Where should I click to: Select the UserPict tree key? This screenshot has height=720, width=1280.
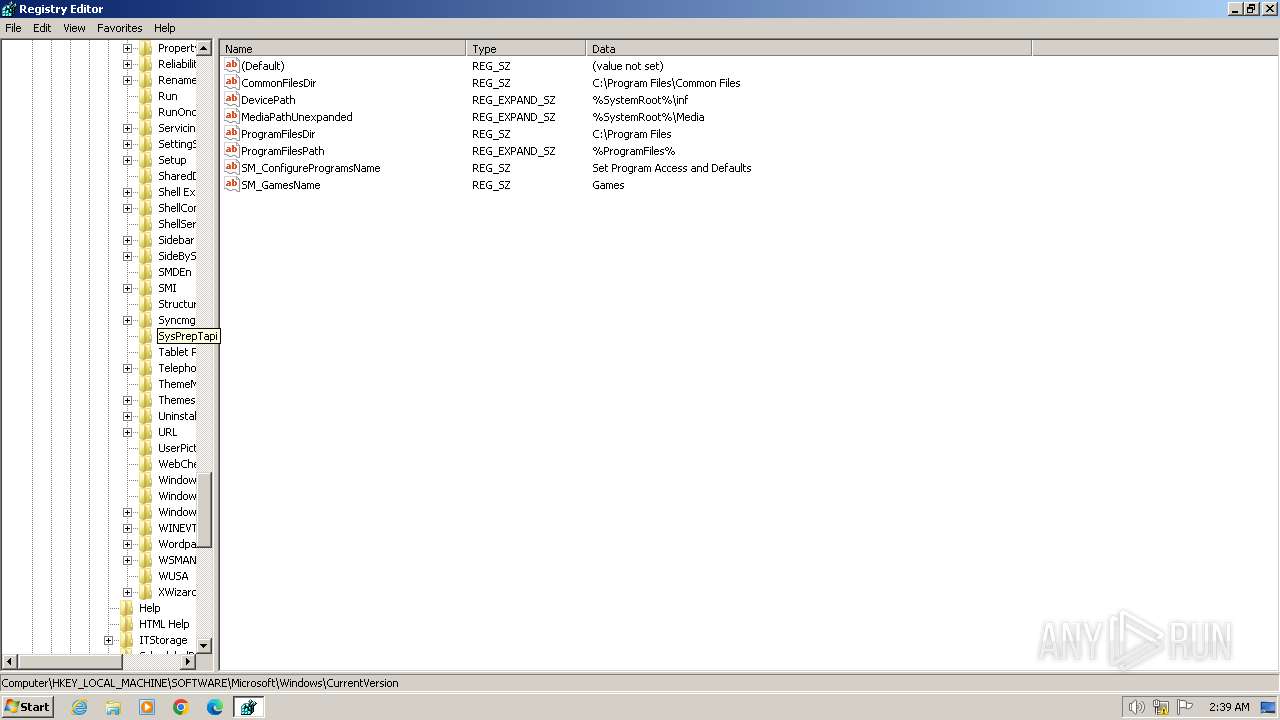[x=177, y=448]
